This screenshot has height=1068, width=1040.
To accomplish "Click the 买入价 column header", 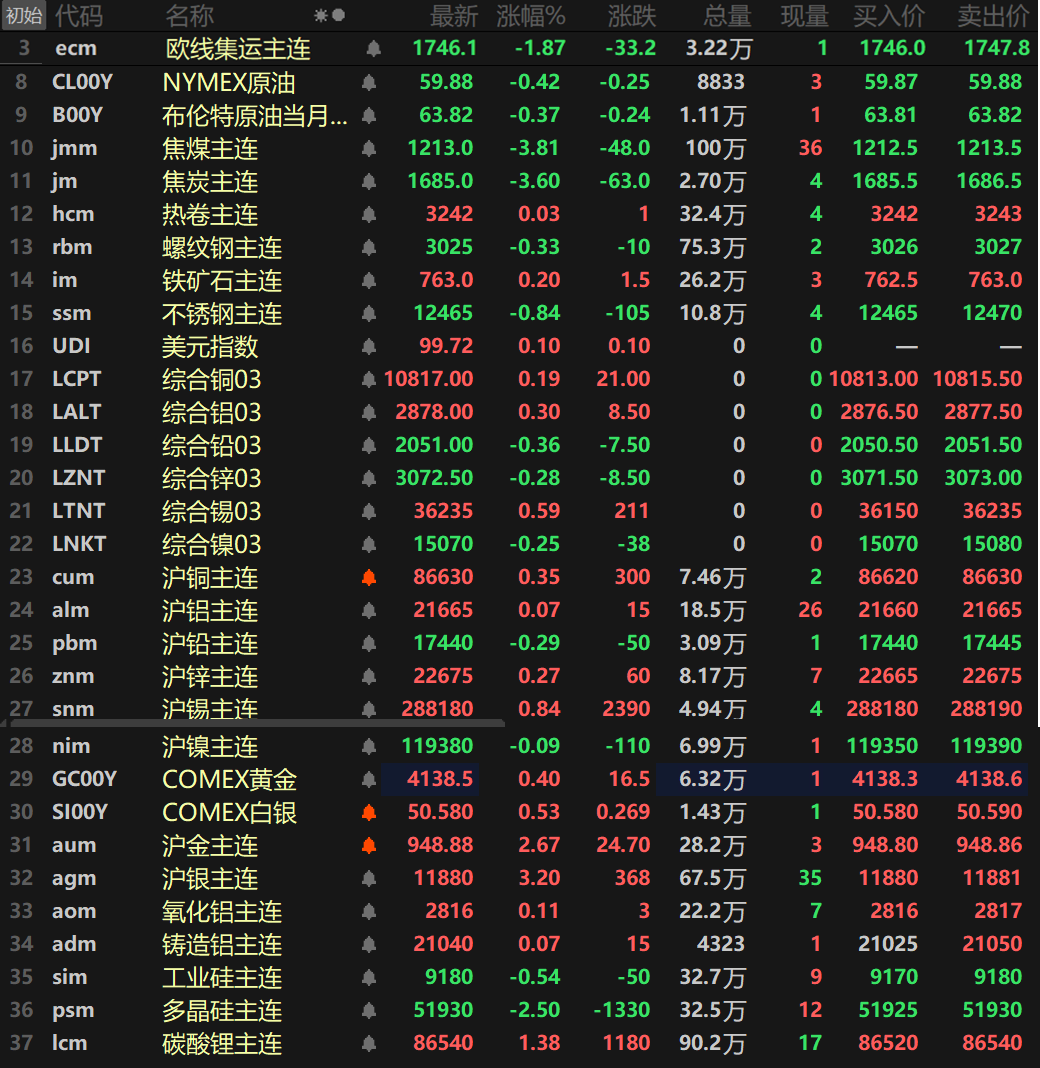I will pyautogui.click(x=889, y=15).
